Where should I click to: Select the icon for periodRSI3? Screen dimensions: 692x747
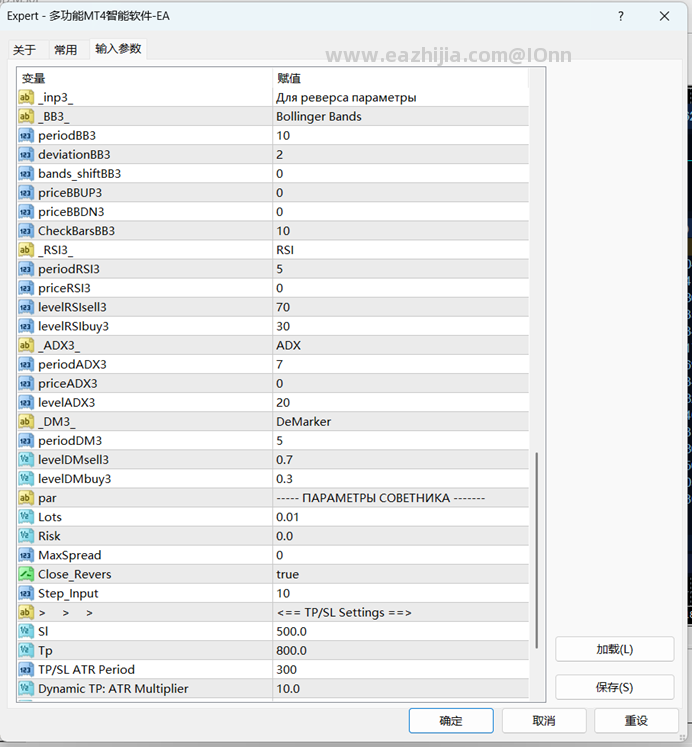[26, 269]
